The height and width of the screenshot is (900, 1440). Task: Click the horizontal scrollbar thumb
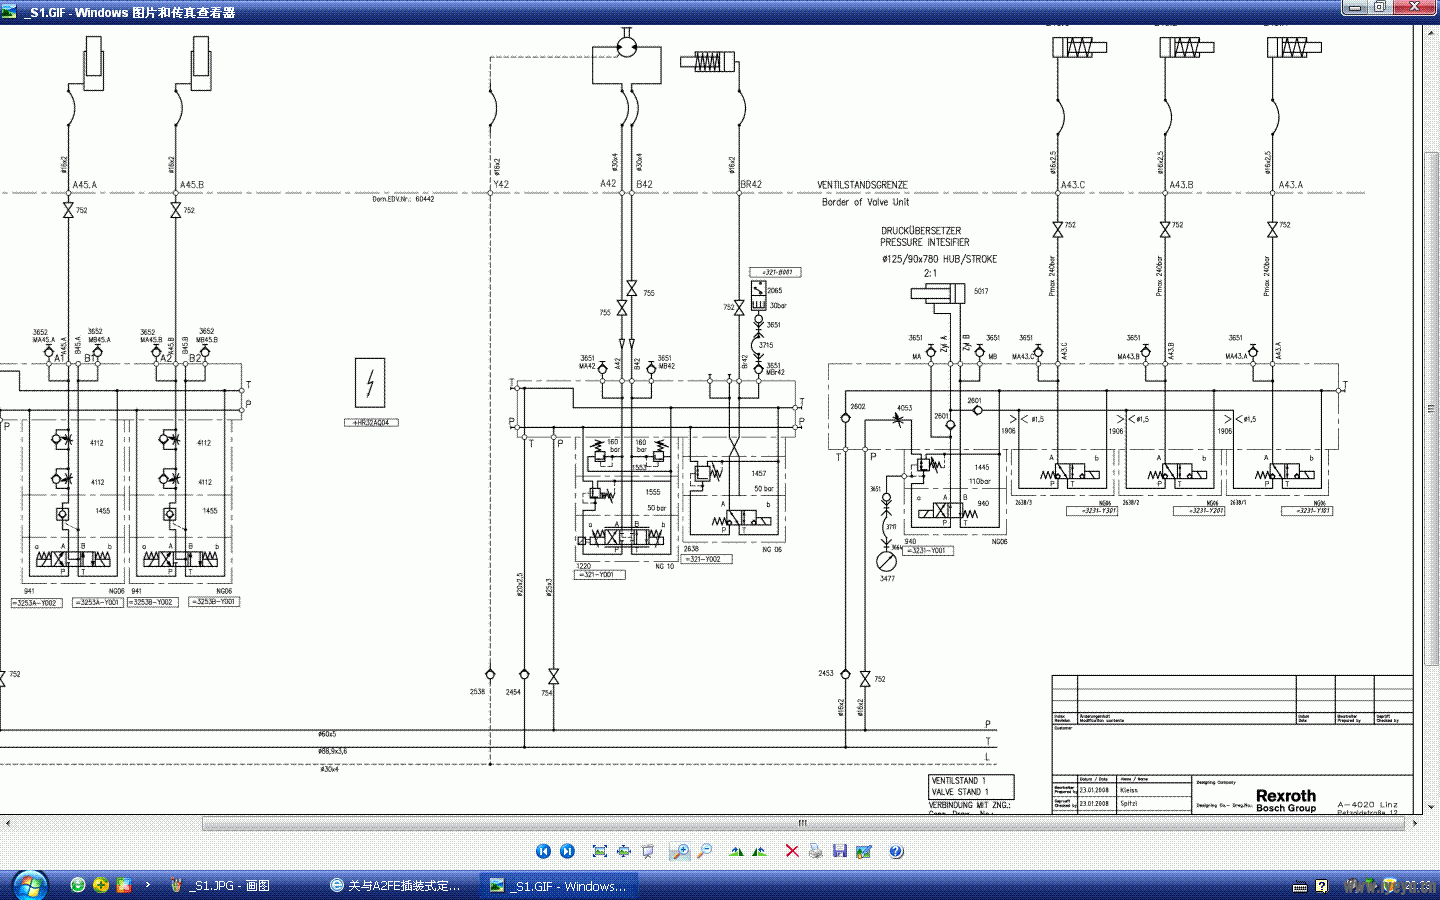click(x=802, y=823)
